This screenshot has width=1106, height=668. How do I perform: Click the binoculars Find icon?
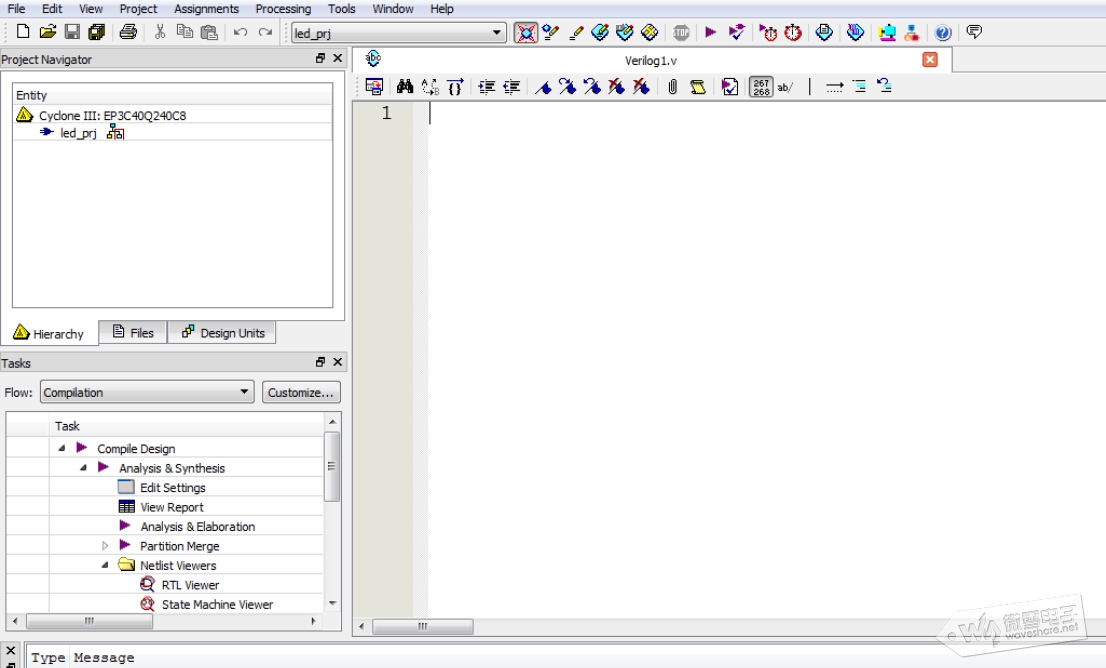(x=405, y=87)
